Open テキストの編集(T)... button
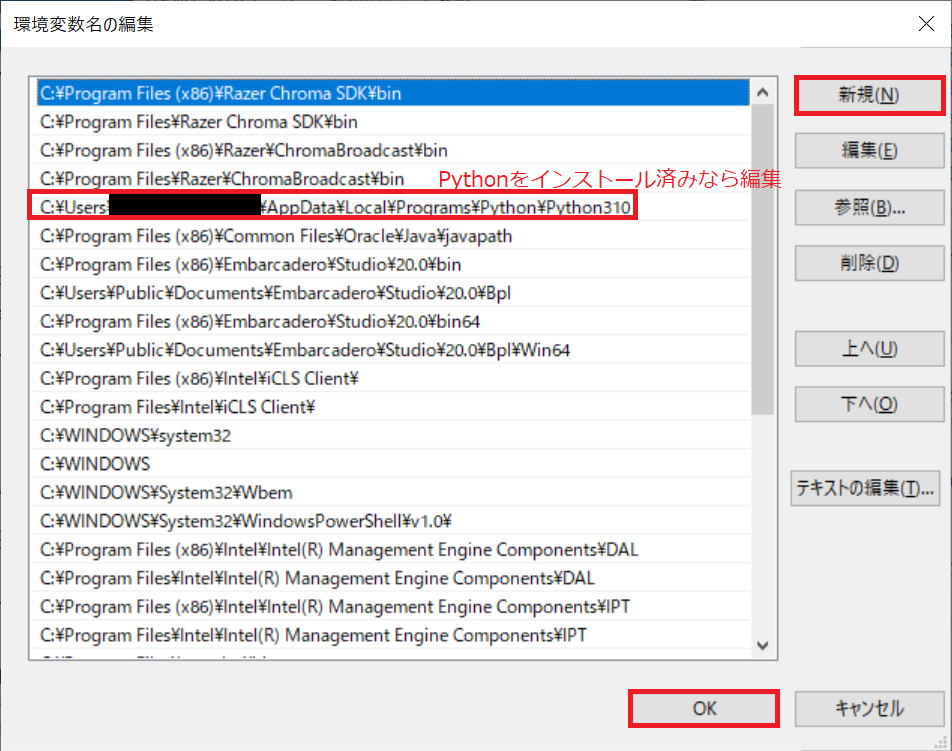The width and height of the screenshot is (952, 751). [865, 488]
